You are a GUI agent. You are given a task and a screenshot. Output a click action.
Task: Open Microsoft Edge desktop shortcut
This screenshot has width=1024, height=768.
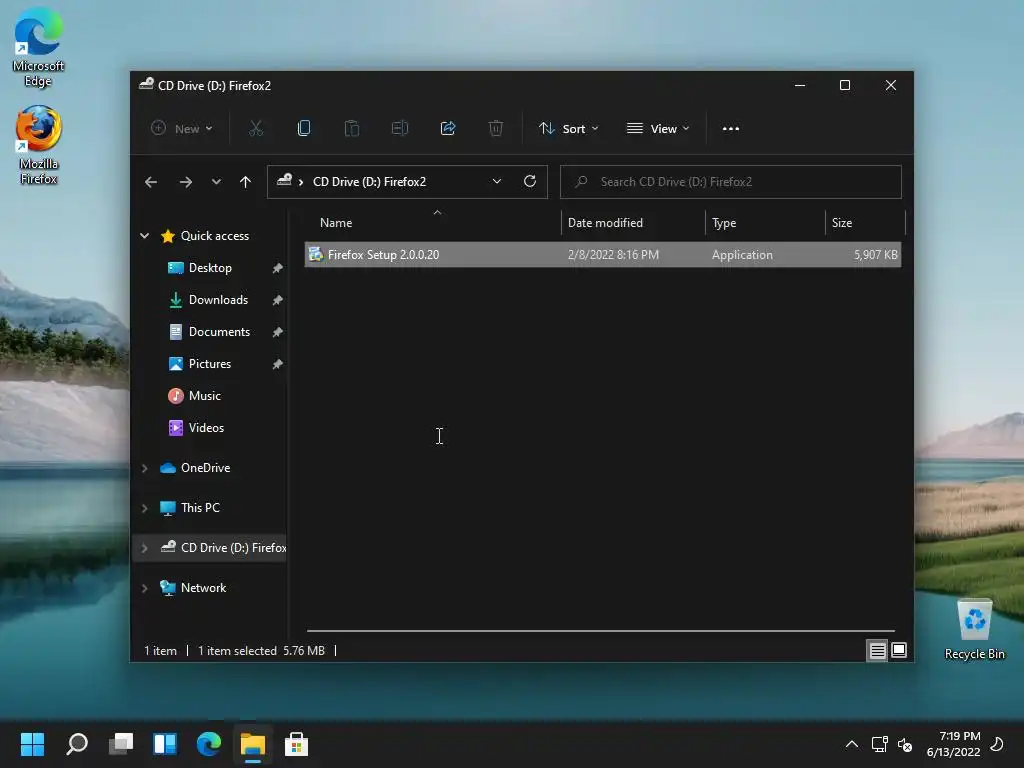[x=38, y=47]
